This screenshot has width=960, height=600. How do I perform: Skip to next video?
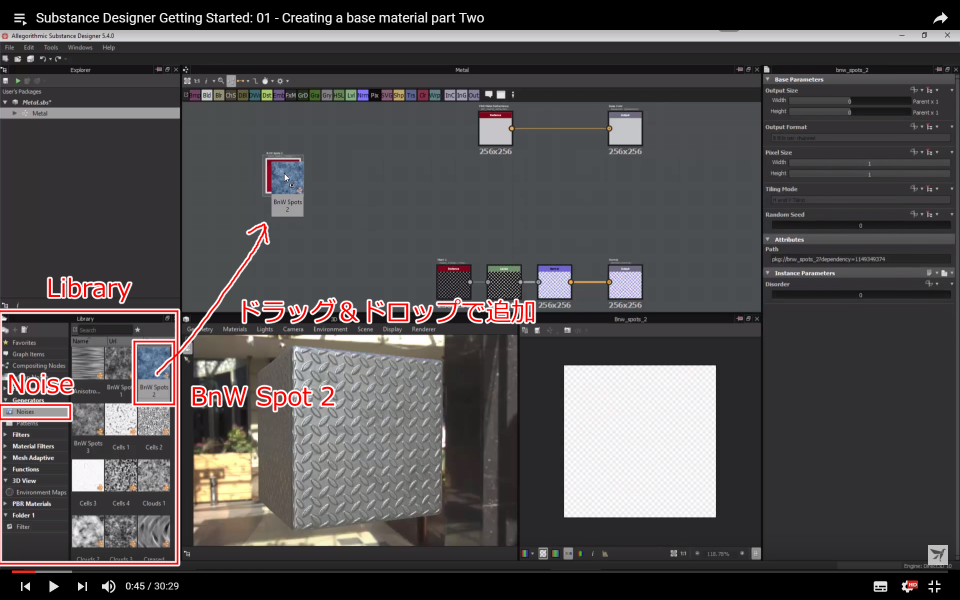[x=82, y=586]
